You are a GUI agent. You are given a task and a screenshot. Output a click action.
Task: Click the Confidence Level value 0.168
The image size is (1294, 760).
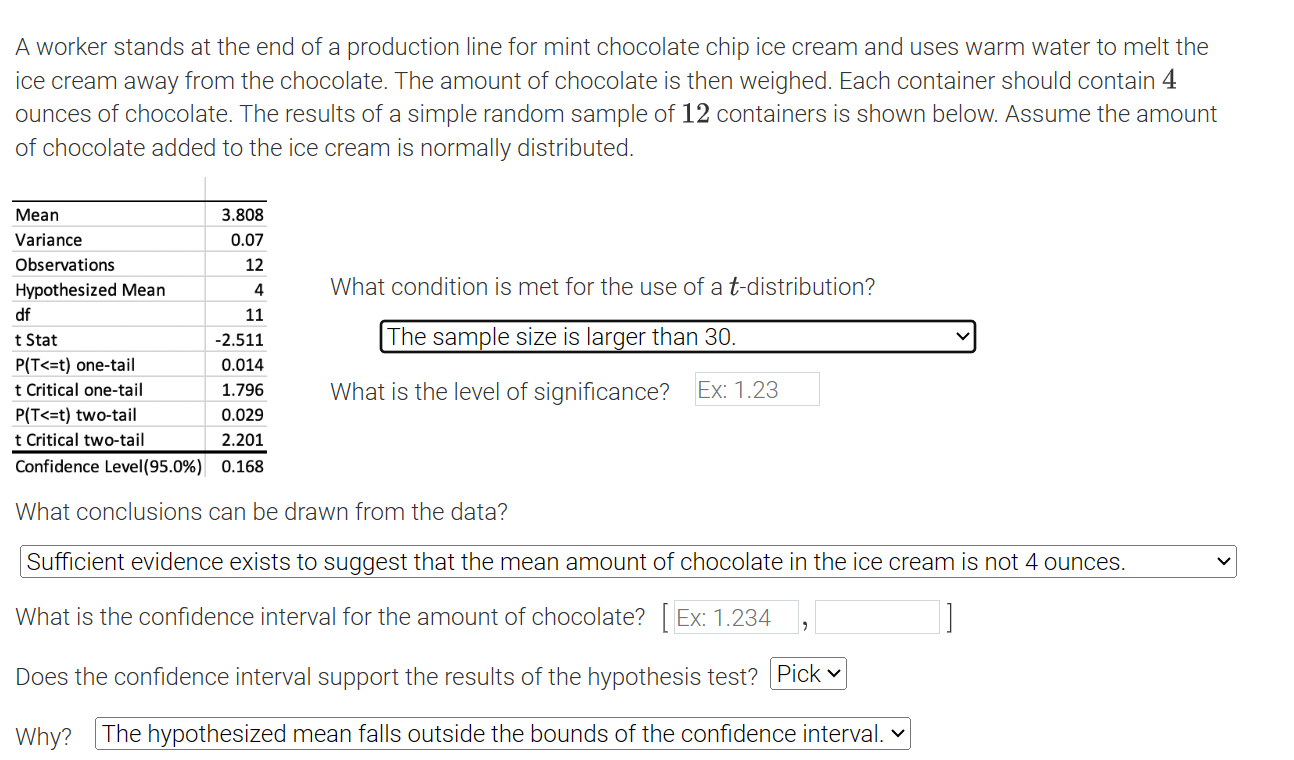point(242,466)
